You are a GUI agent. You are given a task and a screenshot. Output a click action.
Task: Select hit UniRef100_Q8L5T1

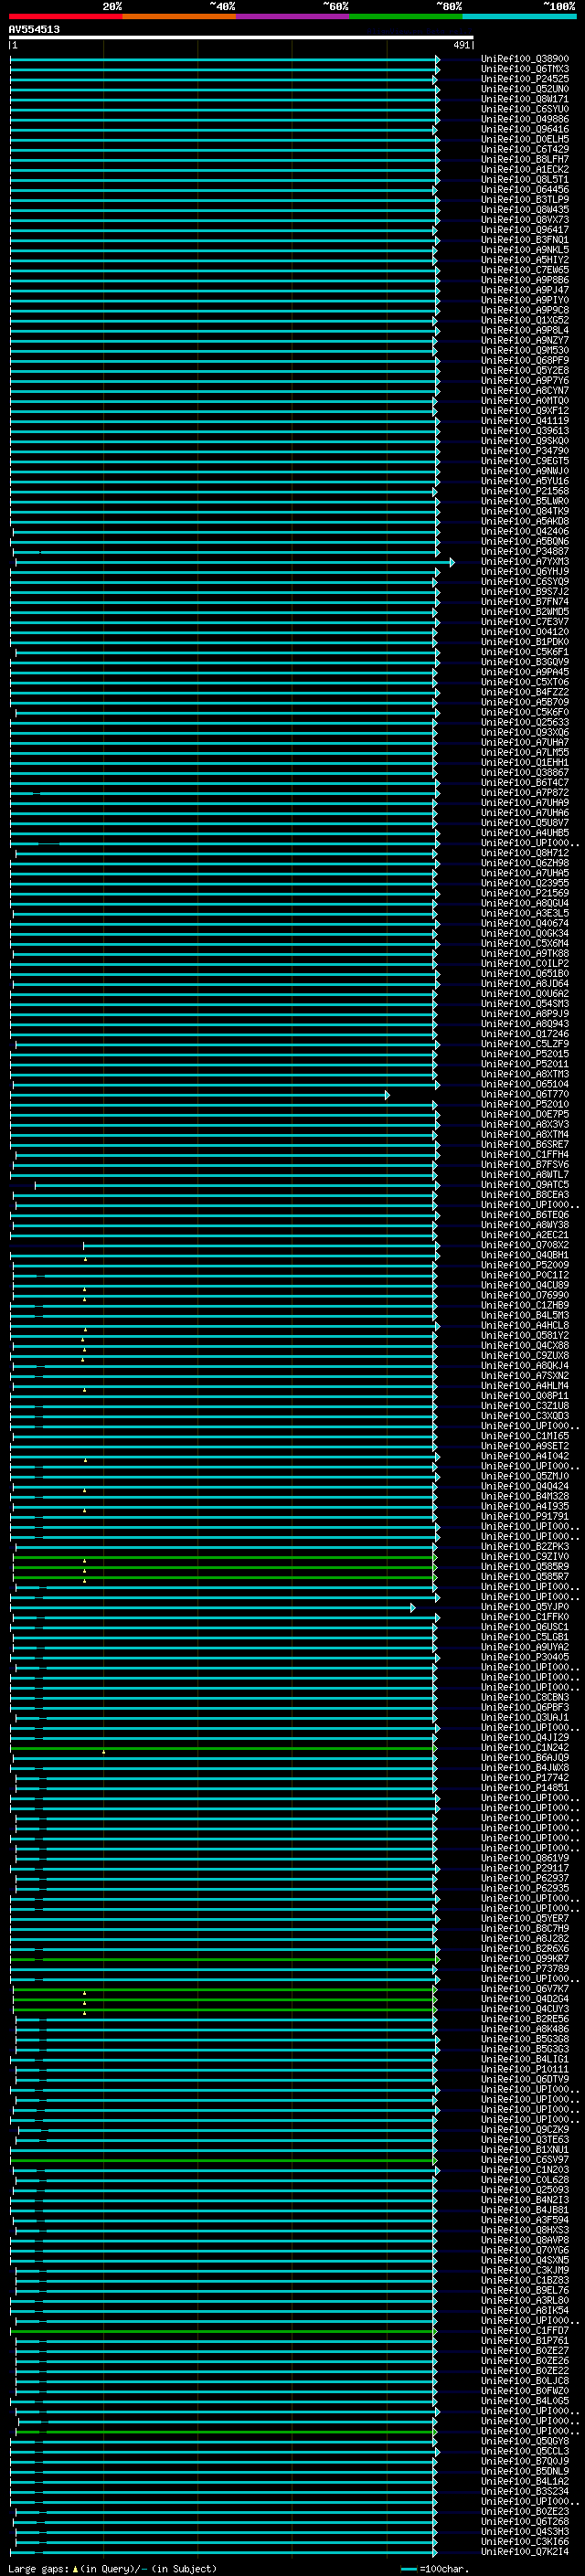524,179
